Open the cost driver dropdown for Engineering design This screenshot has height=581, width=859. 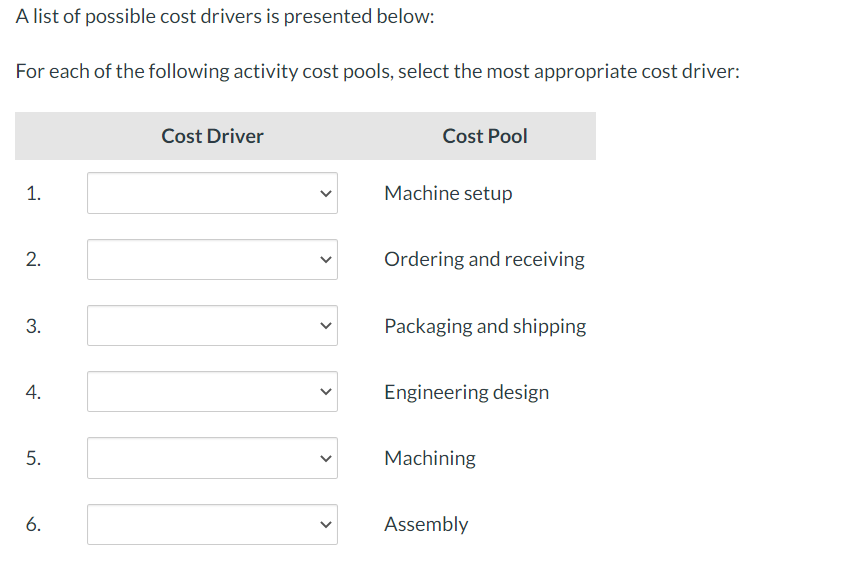[x=212, y=391]
